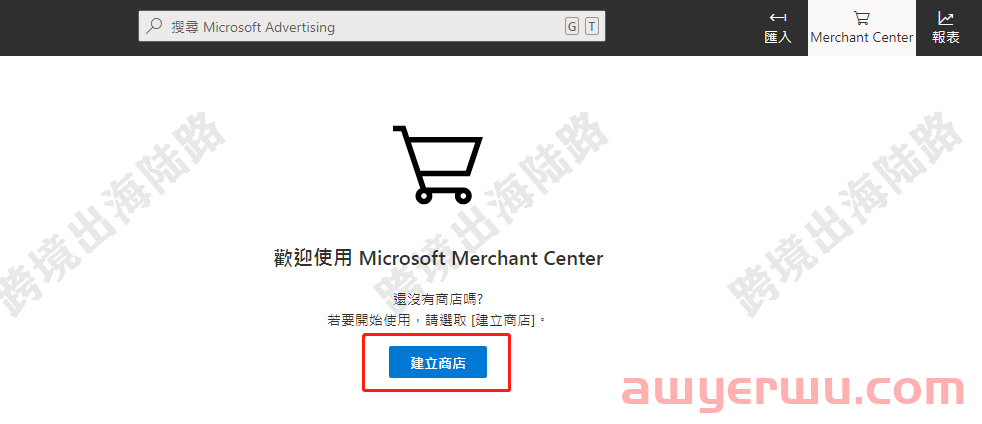Image resolution: width=982 pixels, height=424 pixels.
Task: Click the middle 跨境出海陆路 watermark
Action: 492,213
